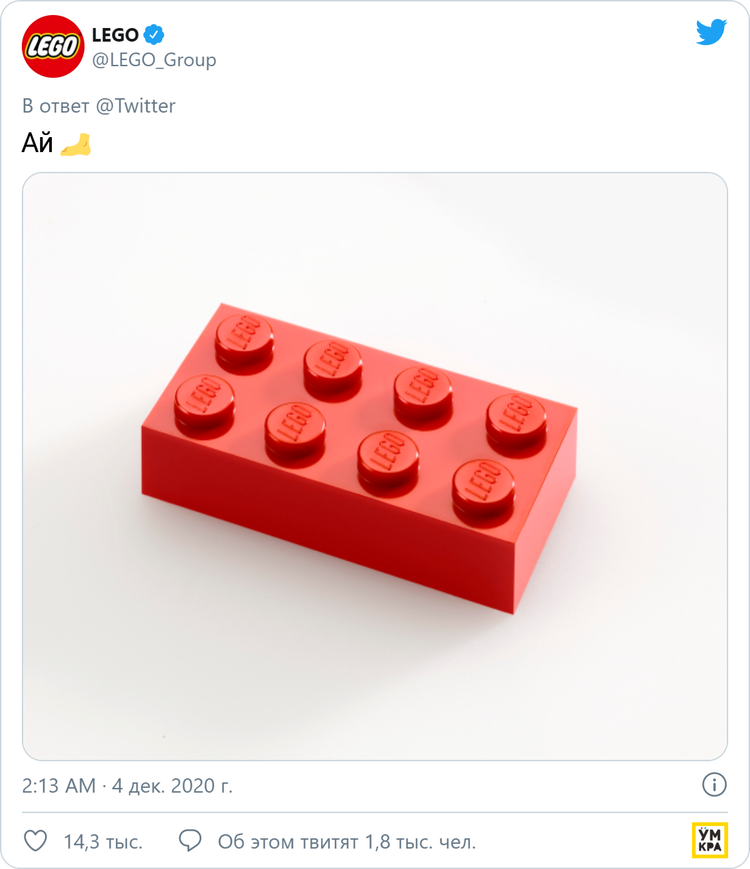Click the Twitter bird icon
Viewport: 750px width, 869px height.
[711, 31]
